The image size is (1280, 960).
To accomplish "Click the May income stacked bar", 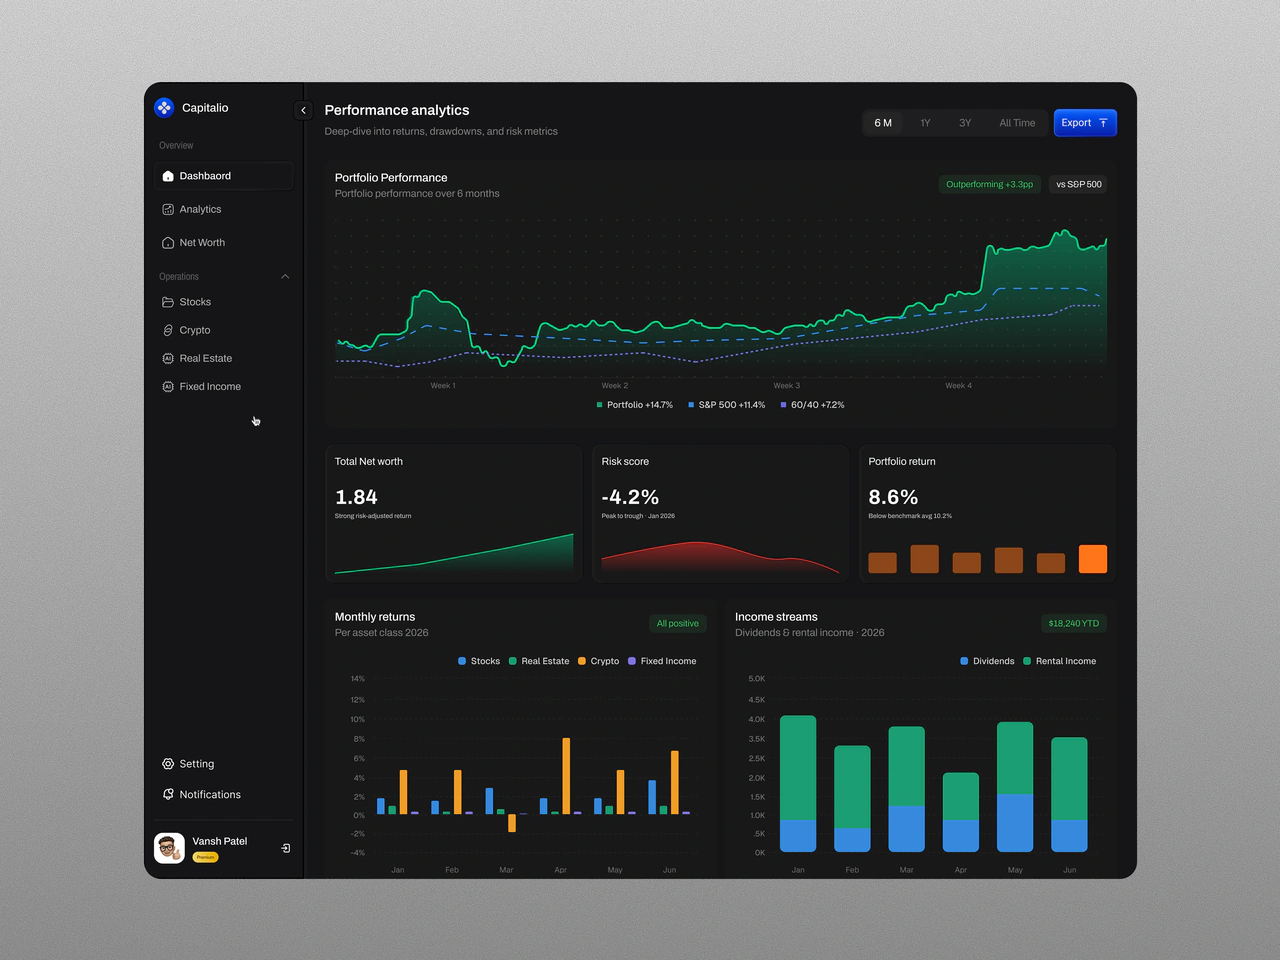I will (1015, 787).
